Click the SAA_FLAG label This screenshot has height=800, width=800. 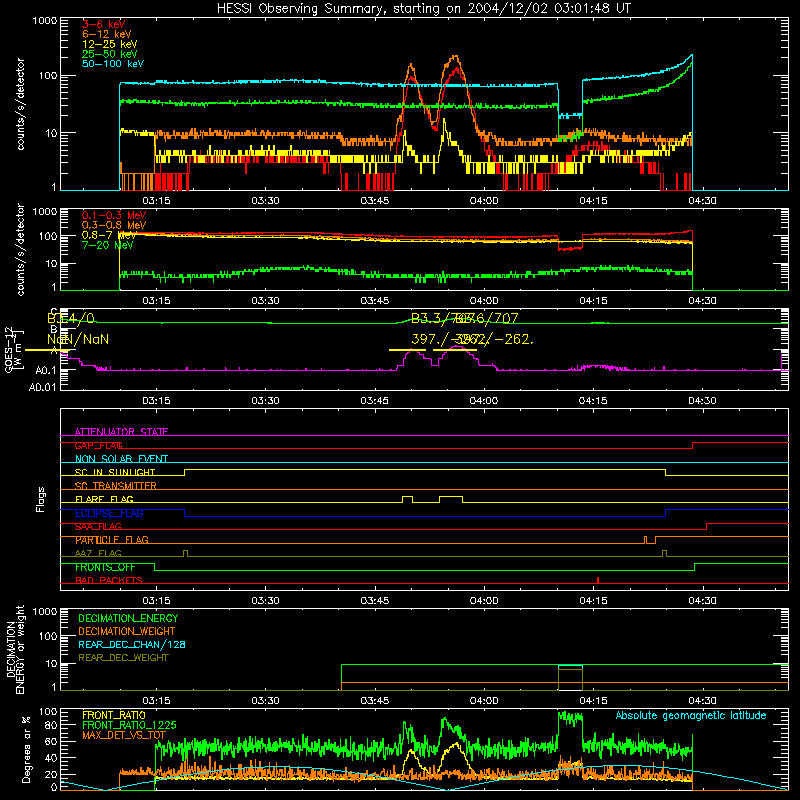pyautogui.click(x=98, y=527)
